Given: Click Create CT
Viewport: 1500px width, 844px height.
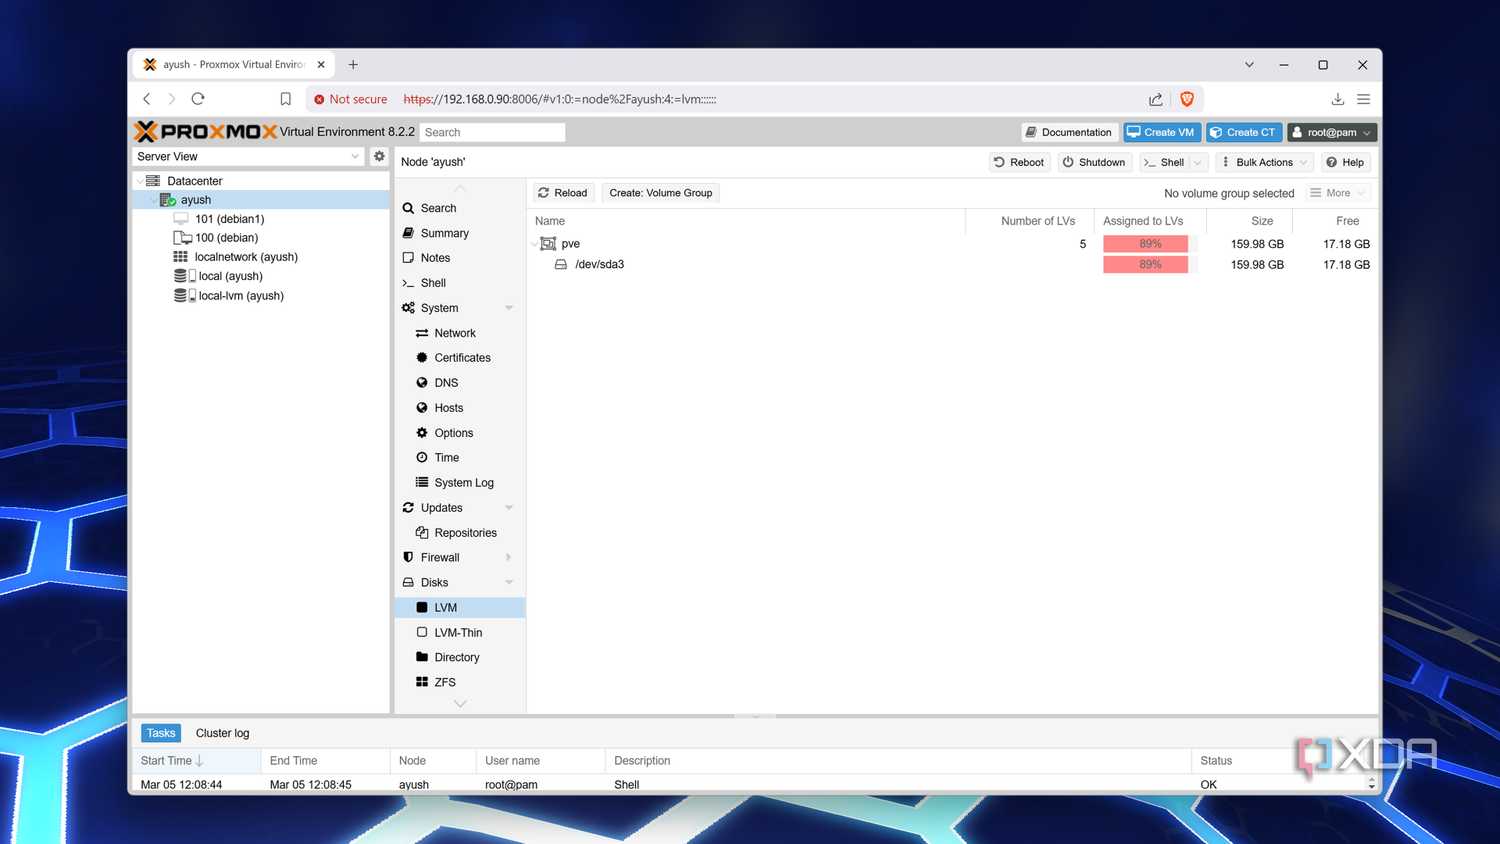Looking at the screenshot, I should click(x=1243, y=132).
